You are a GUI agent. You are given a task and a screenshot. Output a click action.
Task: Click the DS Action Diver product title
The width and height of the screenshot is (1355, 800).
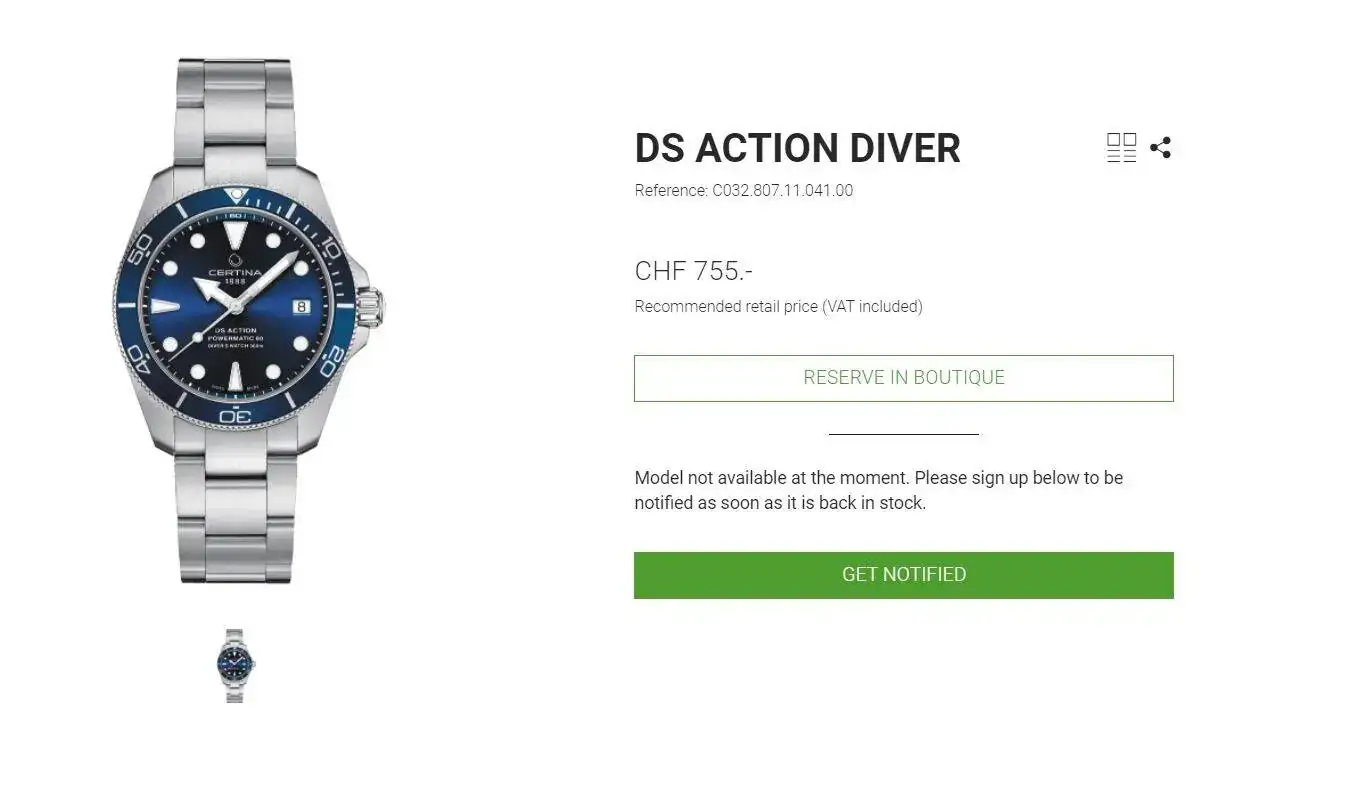pyautogui.click(x=797, y=148)
